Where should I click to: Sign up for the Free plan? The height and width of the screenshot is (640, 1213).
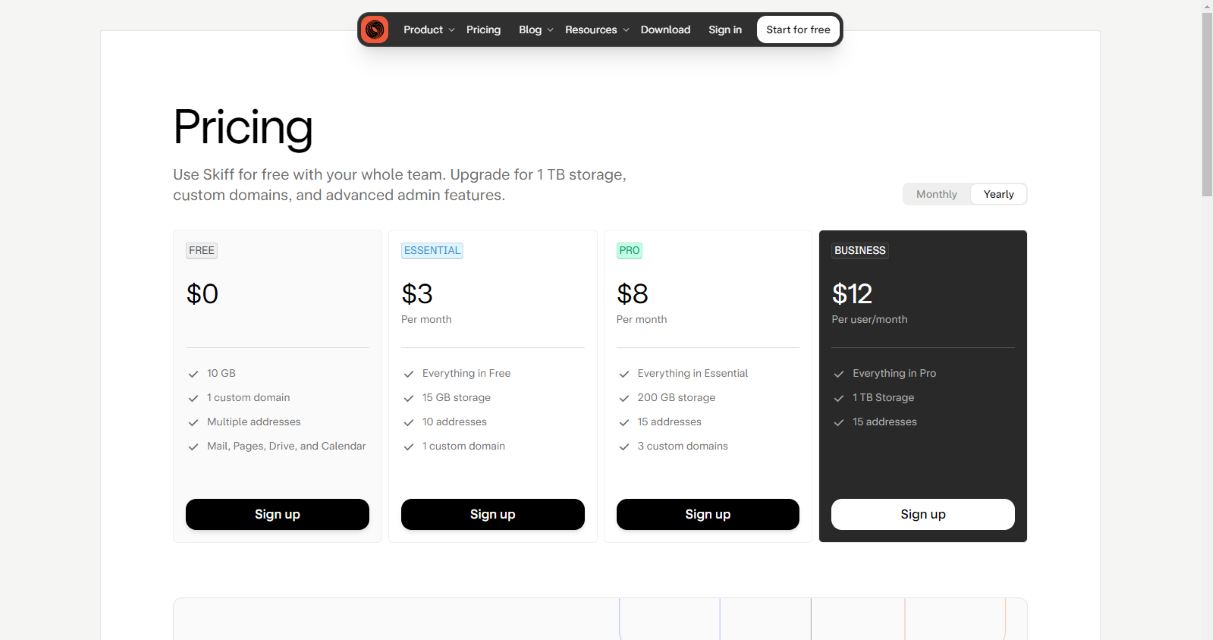(277, 514)
